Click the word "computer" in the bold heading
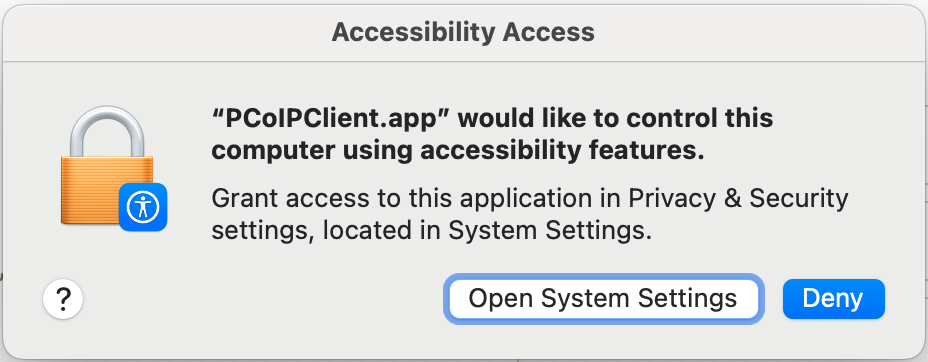 coord(265,153)
